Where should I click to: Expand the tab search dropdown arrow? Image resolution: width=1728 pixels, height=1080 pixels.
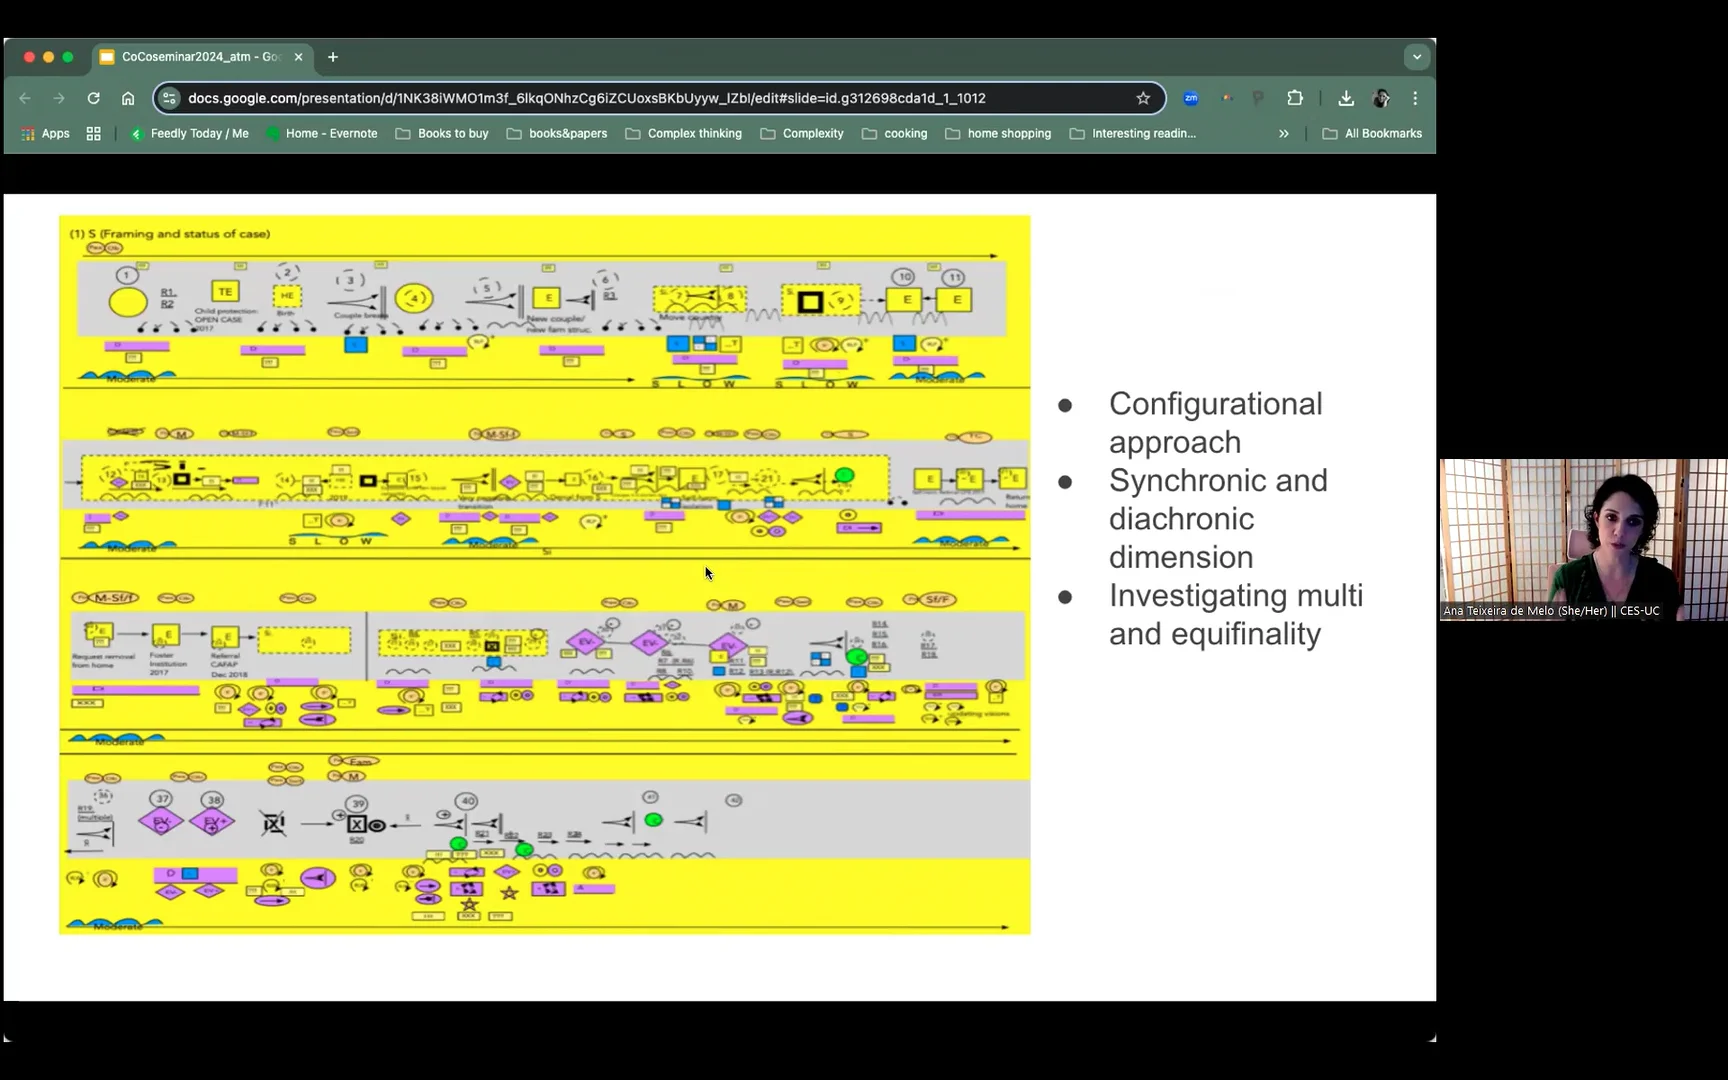[1416, 57]
